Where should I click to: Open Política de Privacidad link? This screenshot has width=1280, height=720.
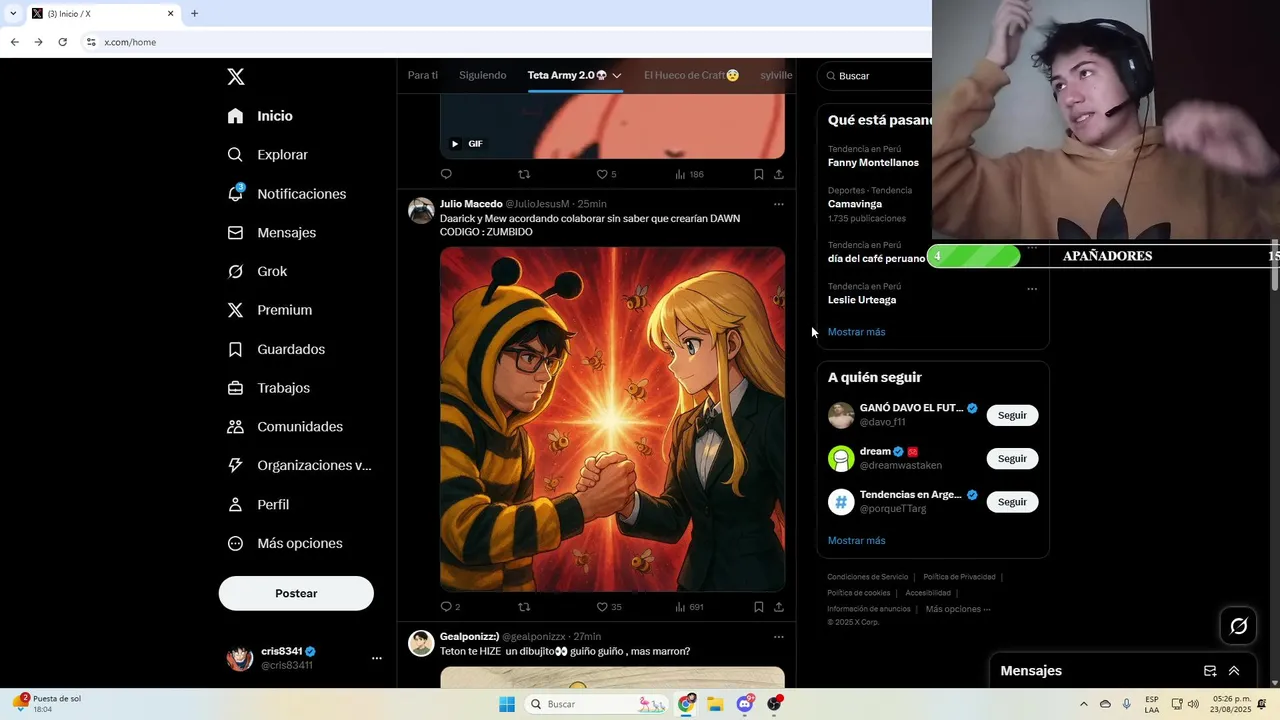click(959, 577)
